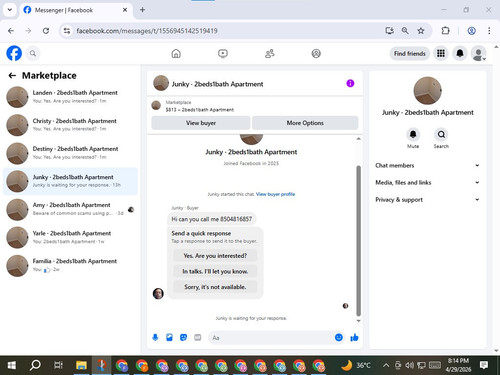Send a thumbs up like
Viewport: 500px width, 375px height.
click(354, 338)
